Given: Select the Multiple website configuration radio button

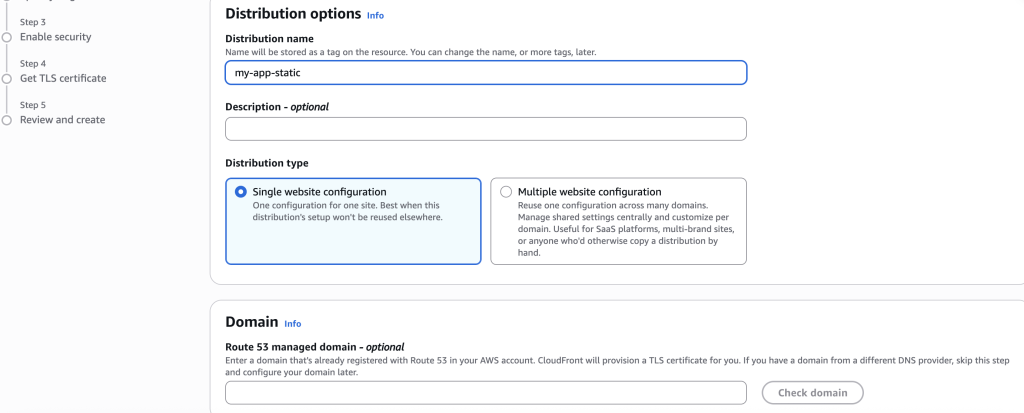Looking at the screenshot, I should (505, 192).
